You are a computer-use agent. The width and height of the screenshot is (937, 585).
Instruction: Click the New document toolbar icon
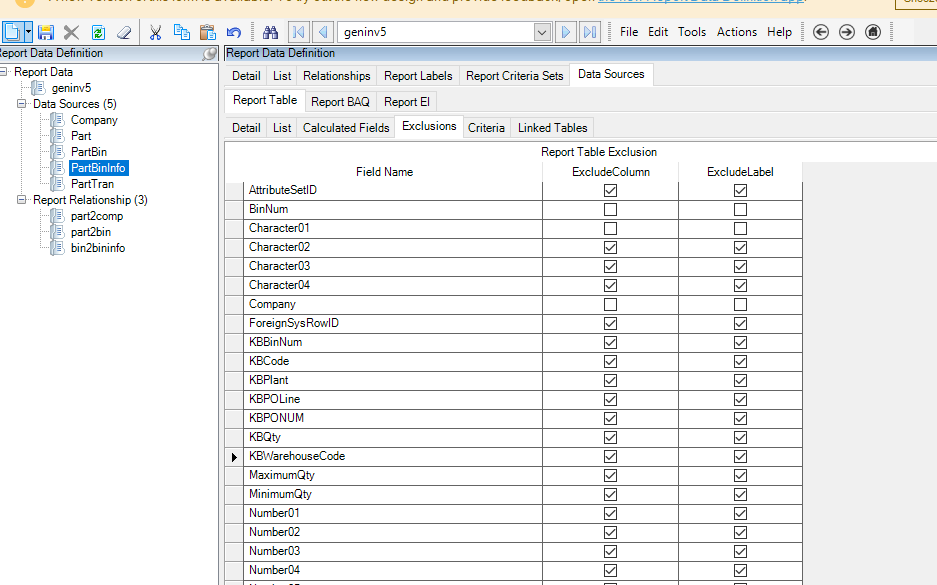coord(13,32)
